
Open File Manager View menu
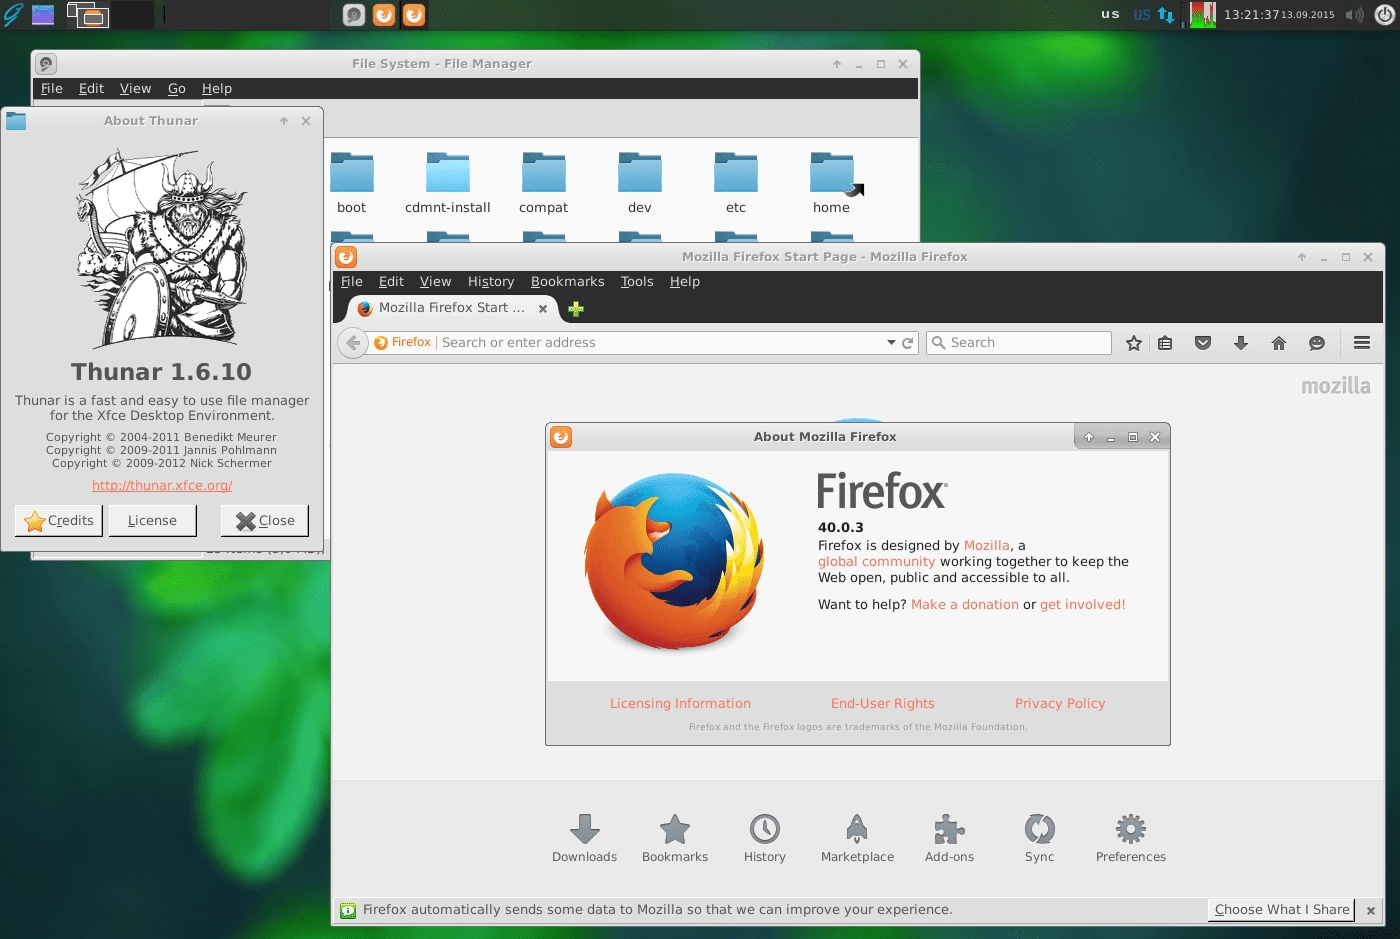click(136, 89)
